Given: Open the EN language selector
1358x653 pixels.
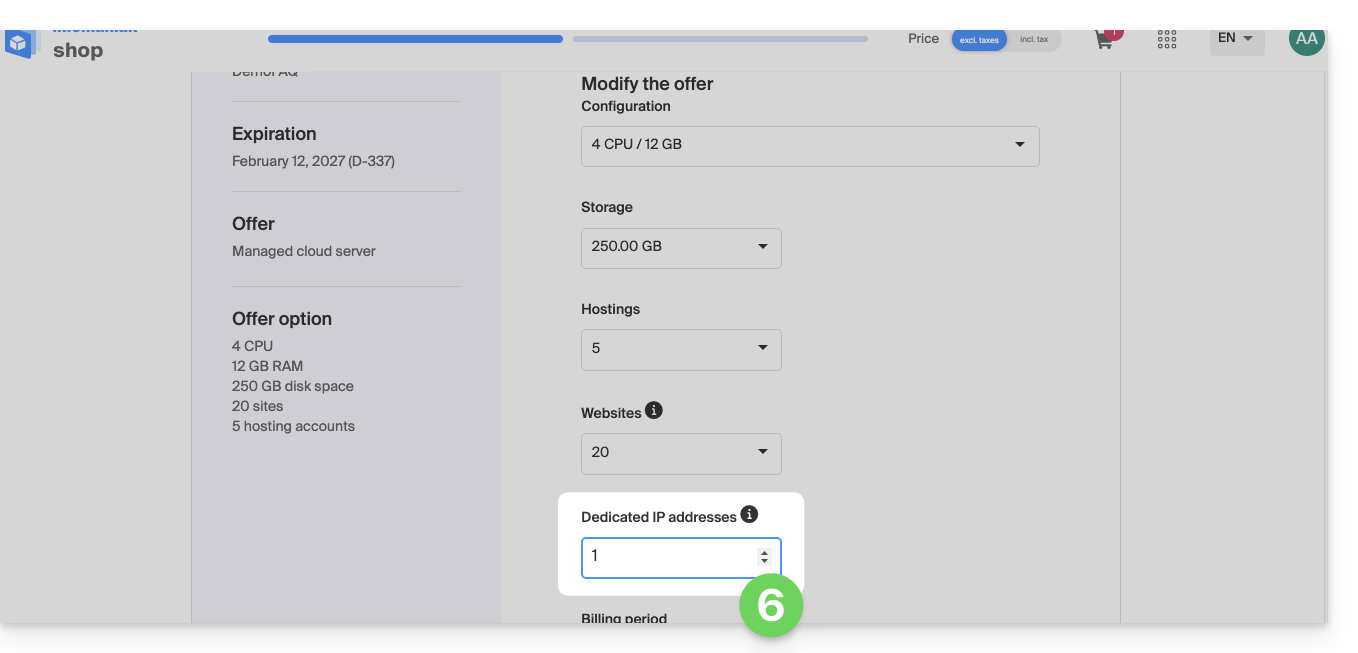Looking at the screenshot, I should click(1236, 39).
